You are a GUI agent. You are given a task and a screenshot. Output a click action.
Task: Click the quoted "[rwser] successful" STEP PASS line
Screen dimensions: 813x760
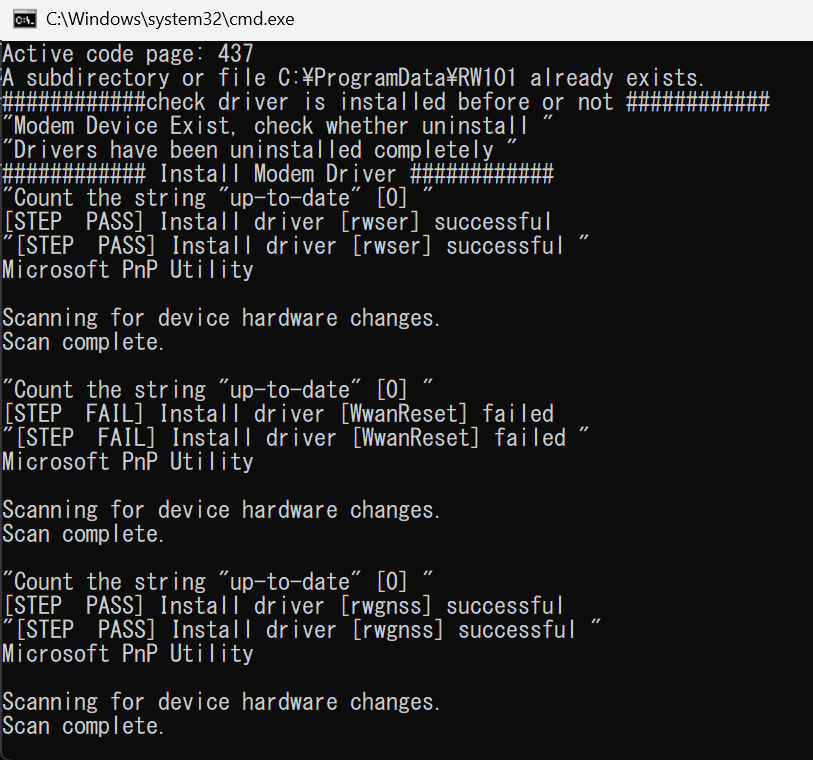pyautogui.click(x=295, y=245)
